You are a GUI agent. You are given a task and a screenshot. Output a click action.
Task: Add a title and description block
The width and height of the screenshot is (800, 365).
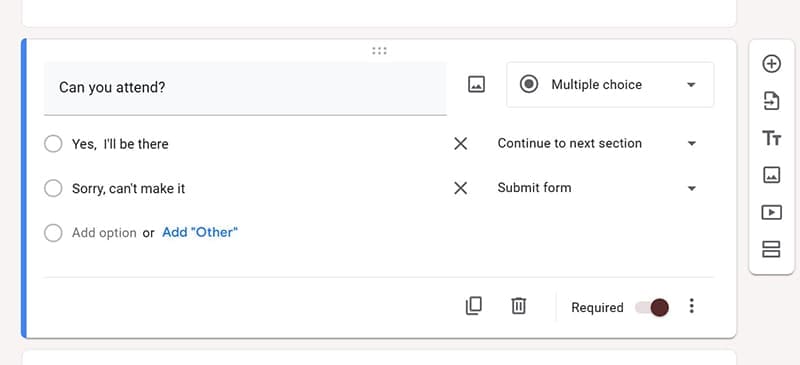771,138
